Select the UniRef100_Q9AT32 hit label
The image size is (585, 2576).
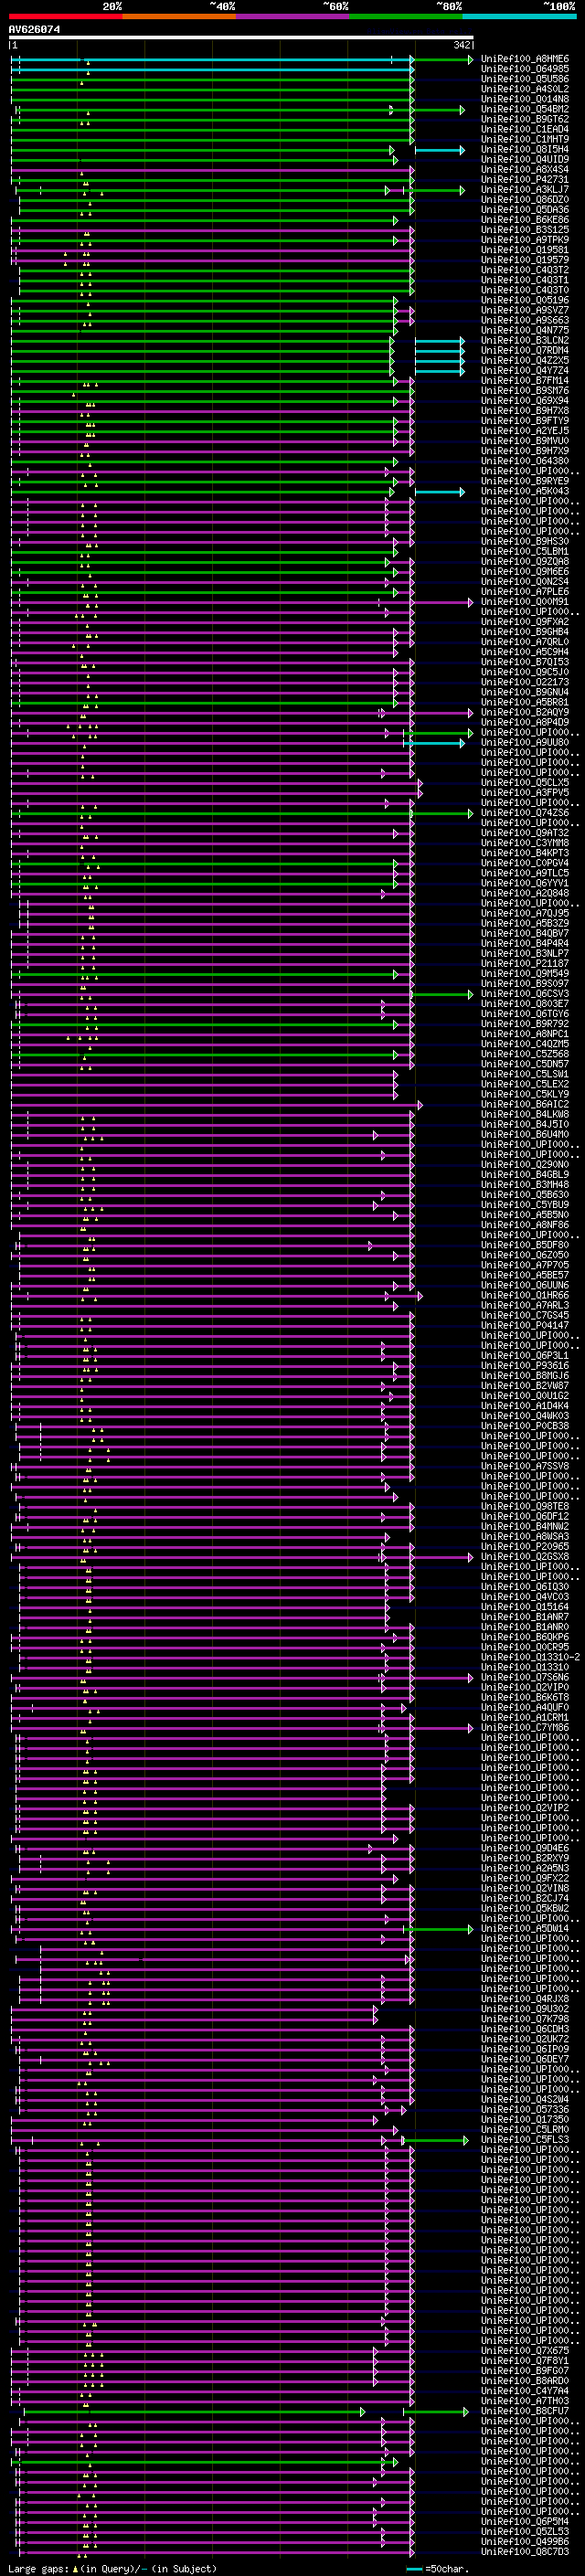click(x=525, y=833)
